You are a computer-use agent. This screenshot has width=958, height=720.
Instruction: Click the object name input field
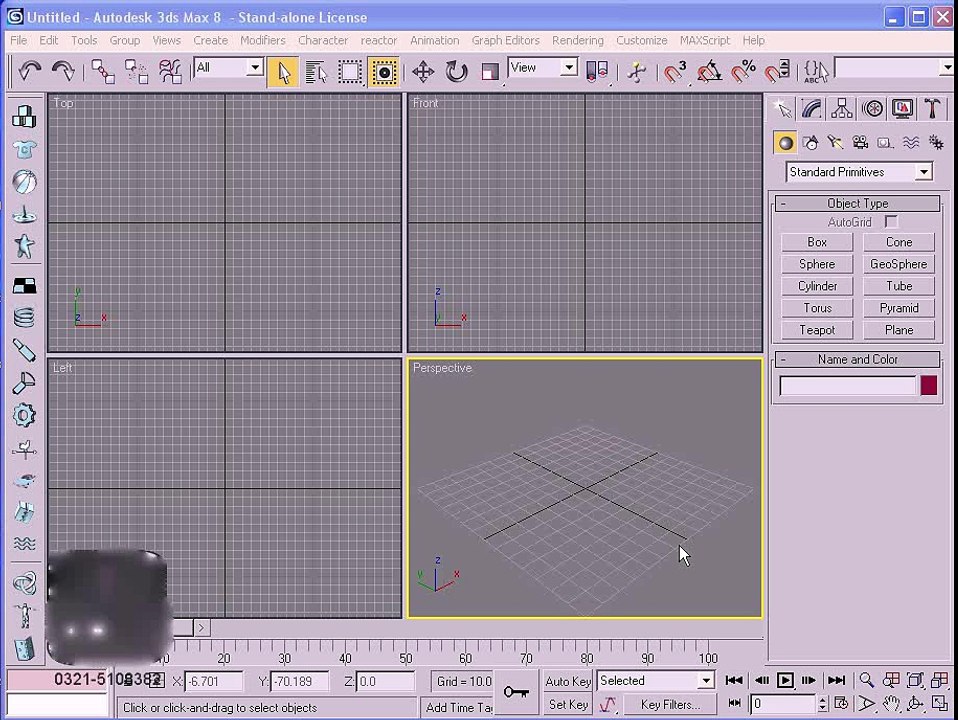[848, 386]
